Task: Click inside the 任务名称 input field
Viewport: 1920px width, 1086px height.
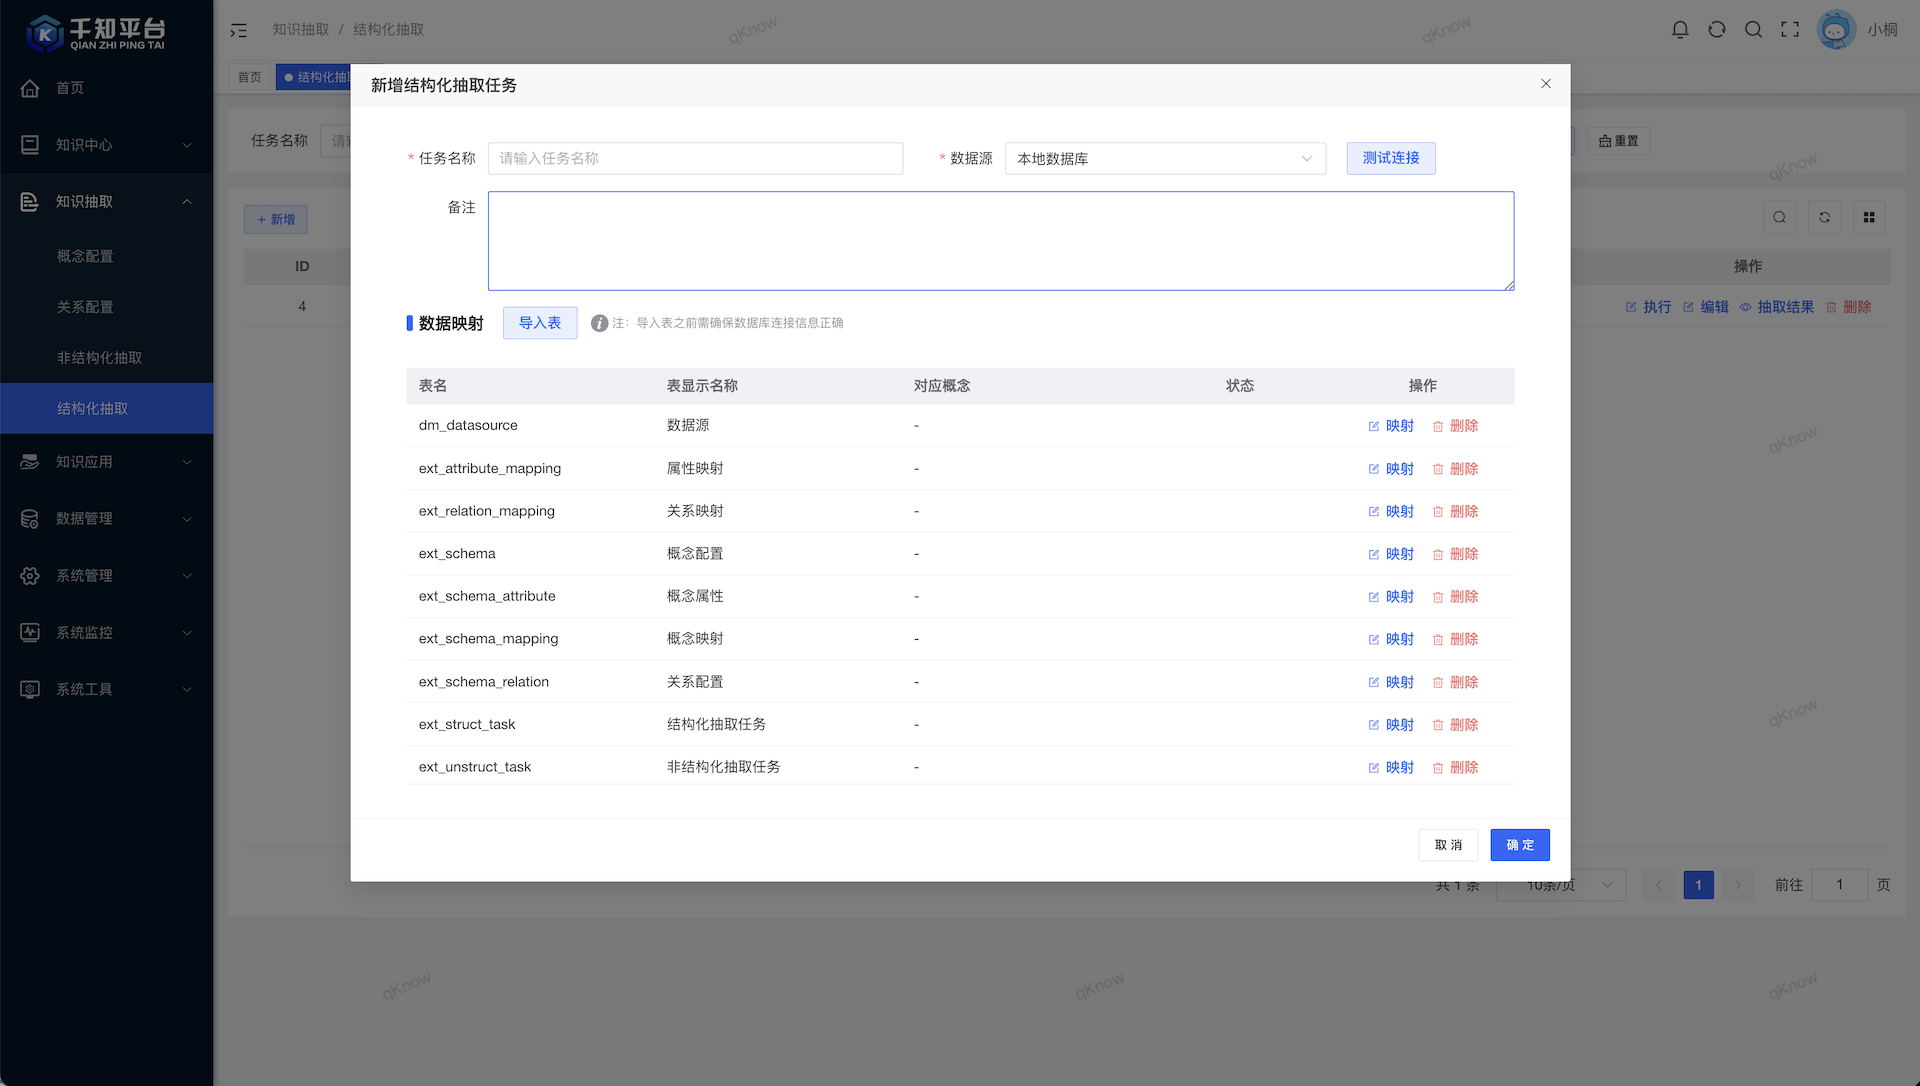Action: pyautogui.click(x=695, y=158)
